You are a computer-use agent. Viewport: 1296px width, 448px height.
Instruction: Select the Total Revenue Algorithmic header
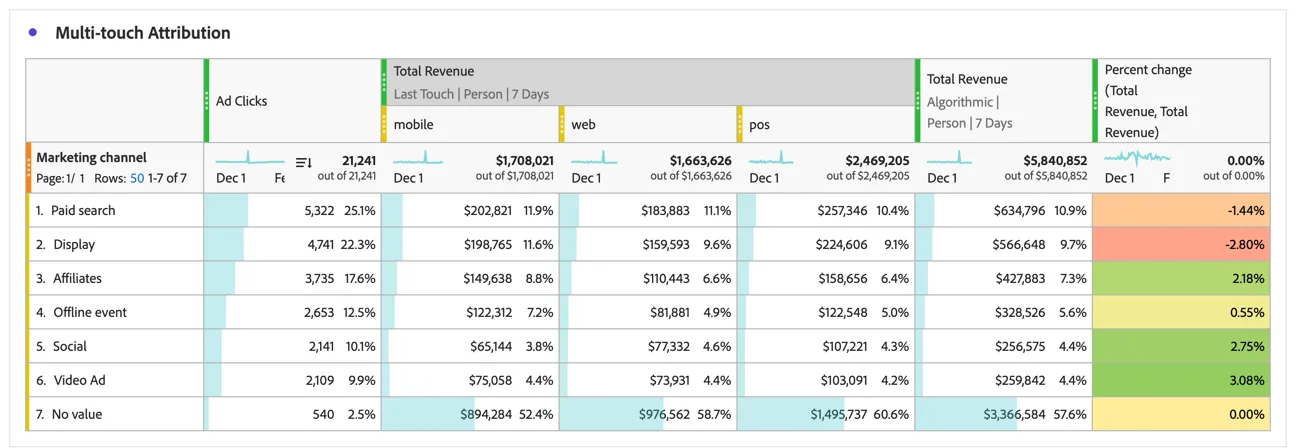pos(1004,101)
